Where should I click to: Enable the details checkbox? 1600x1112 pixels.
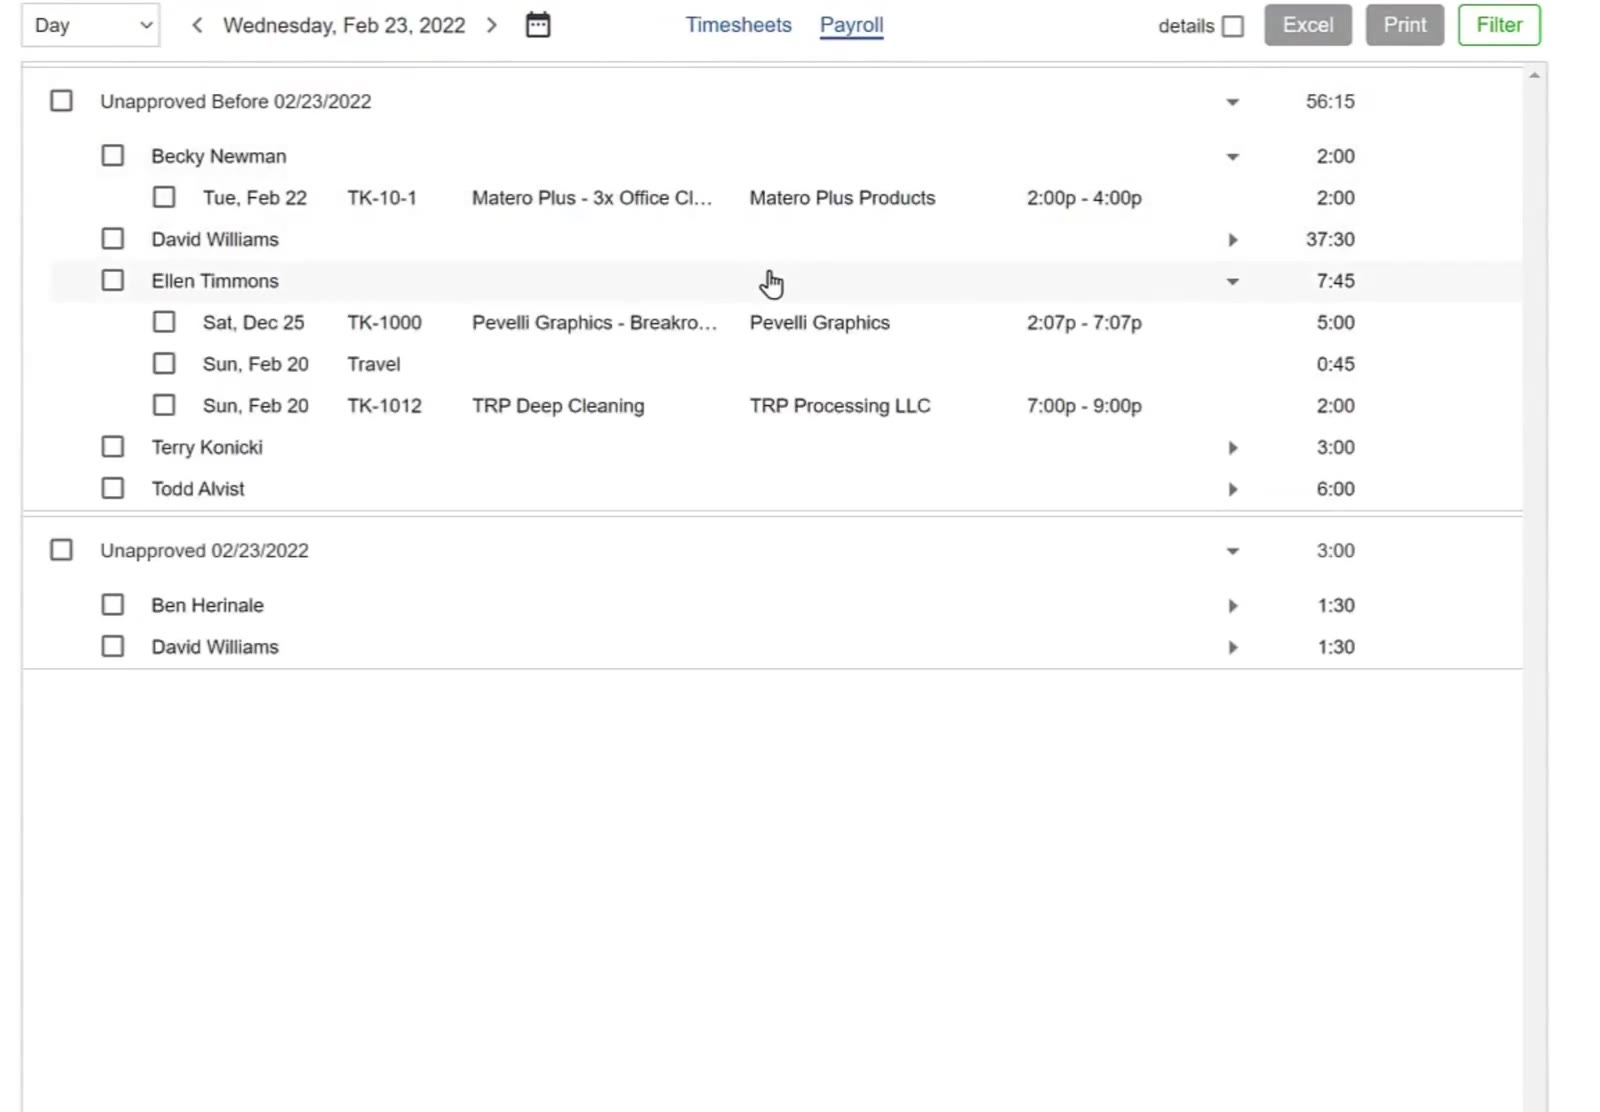[x=1233, y=26]
